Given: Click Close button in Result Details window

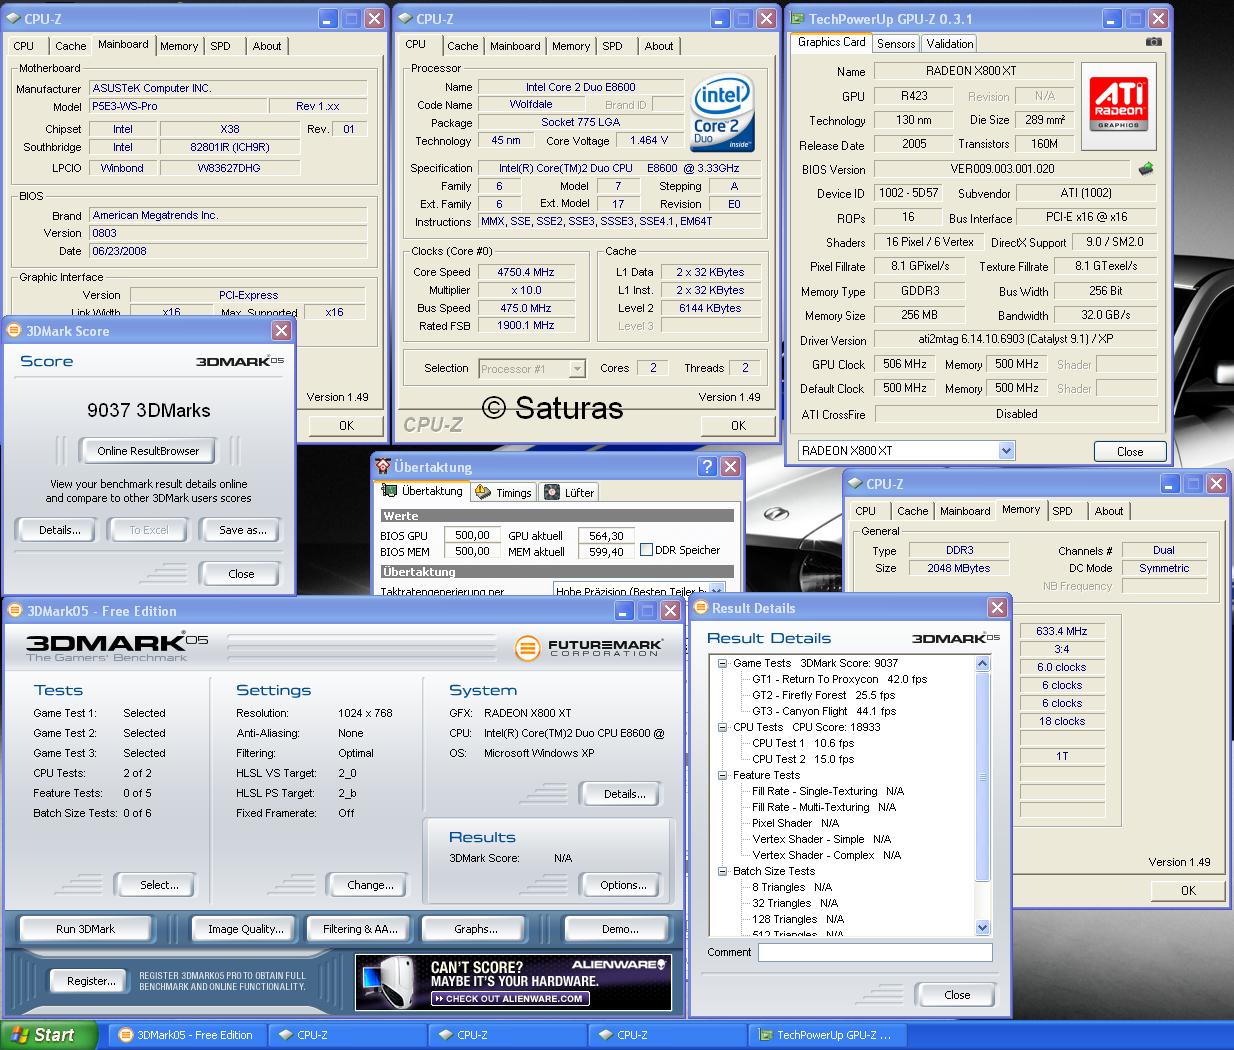Looking at the screenshot, I should click(957, 994).
